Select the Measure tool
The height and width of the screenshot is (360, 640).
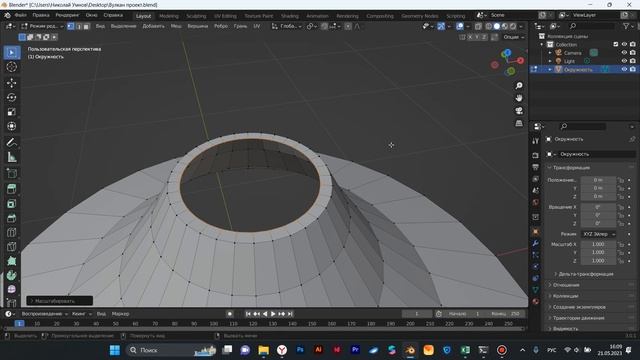point(11,158)
